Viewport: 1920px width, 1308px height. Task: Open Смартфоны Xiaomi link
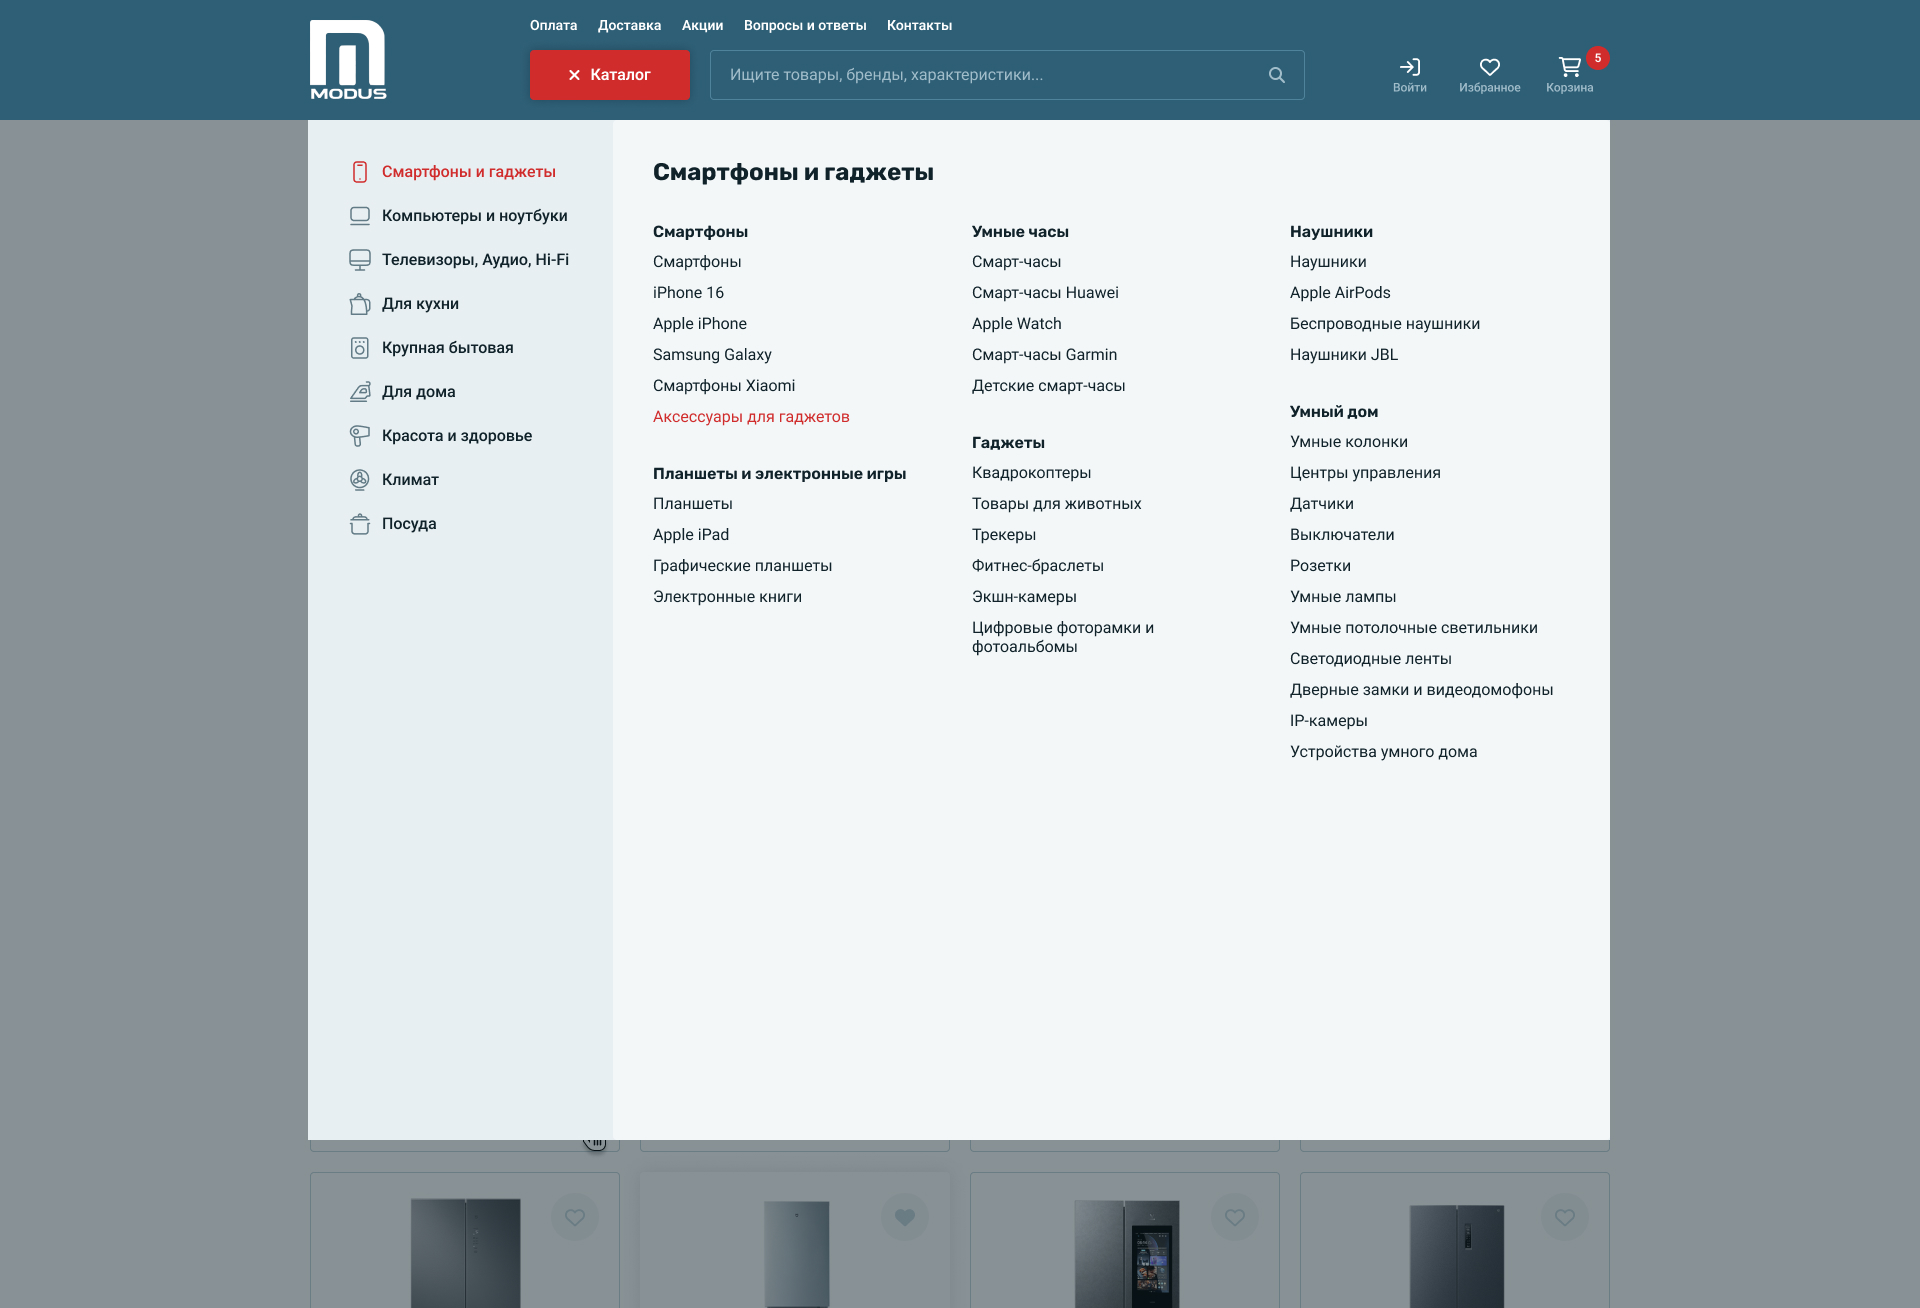pyautogui.click(x=724, y=386)
